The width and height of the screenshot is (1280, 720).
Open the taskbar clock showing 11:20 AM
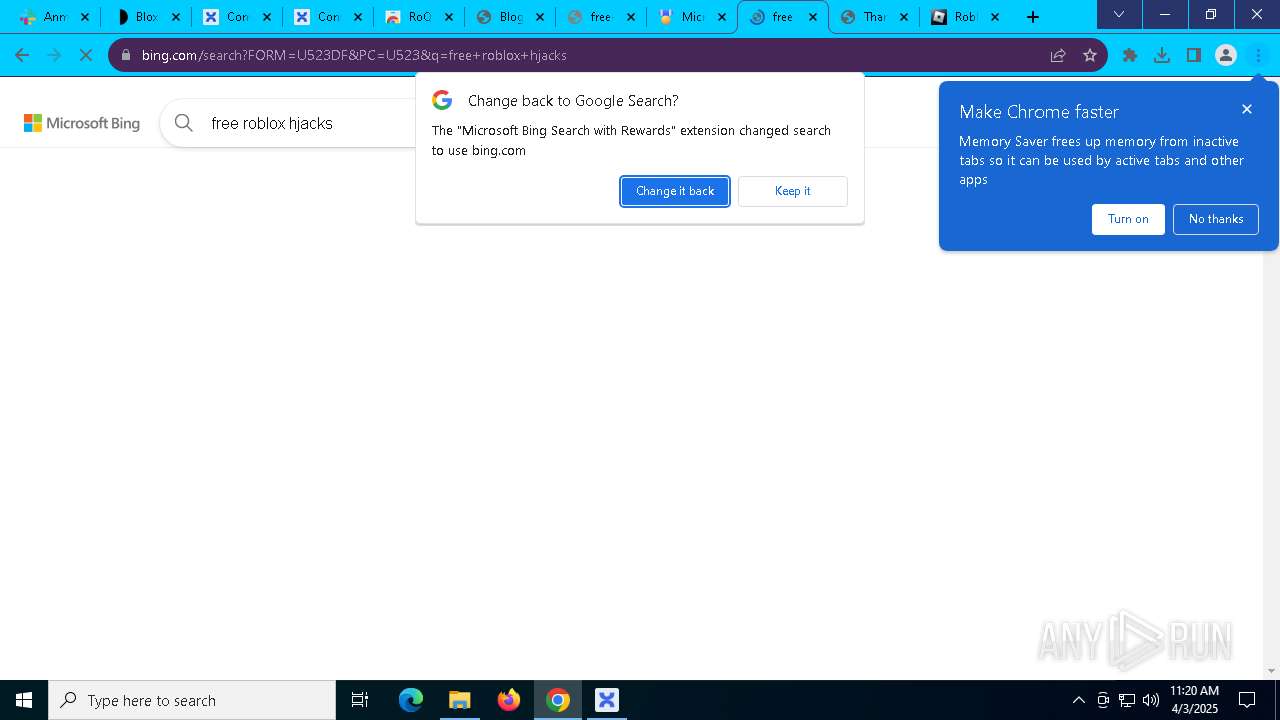click(x=1194, y=700)
